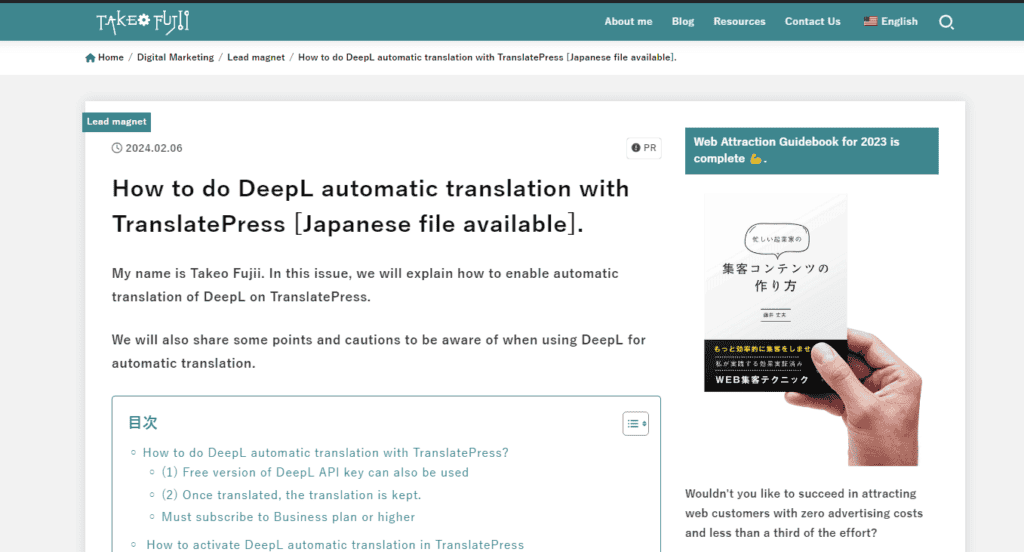The width and height of the screenshot is (1024, 552).
Task: Click the 'Wouldn't you like to succeed' sidebar text
Action: 804,513
